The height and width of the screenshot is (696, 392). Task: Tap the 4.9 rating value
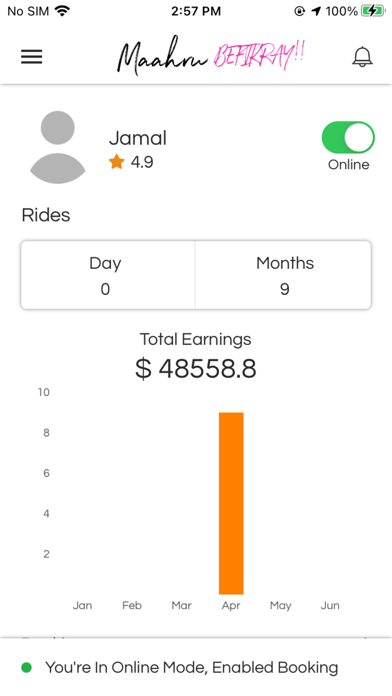[142, 162]
